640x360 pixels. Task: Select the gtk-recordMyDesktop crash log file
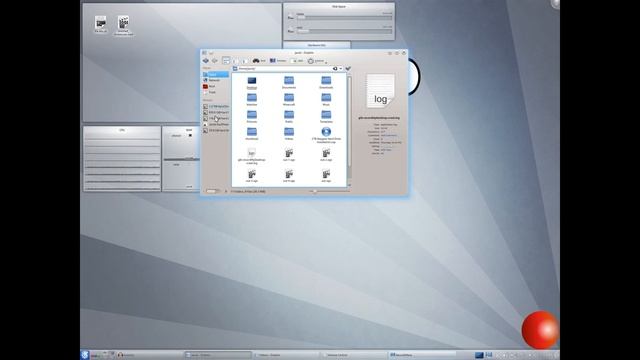coord(252,156)
